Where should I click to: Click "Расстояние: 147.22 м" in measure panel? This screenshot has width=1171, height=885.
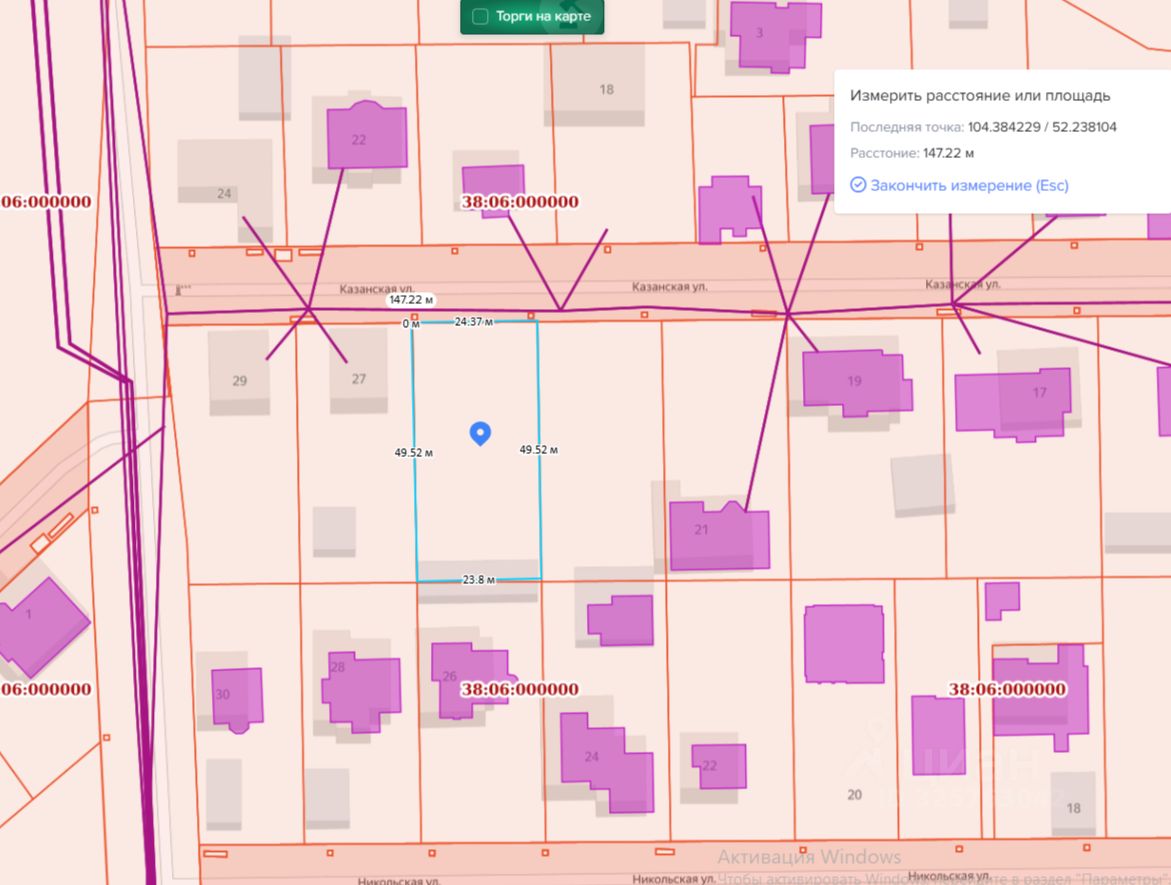(x=912, y=153)
